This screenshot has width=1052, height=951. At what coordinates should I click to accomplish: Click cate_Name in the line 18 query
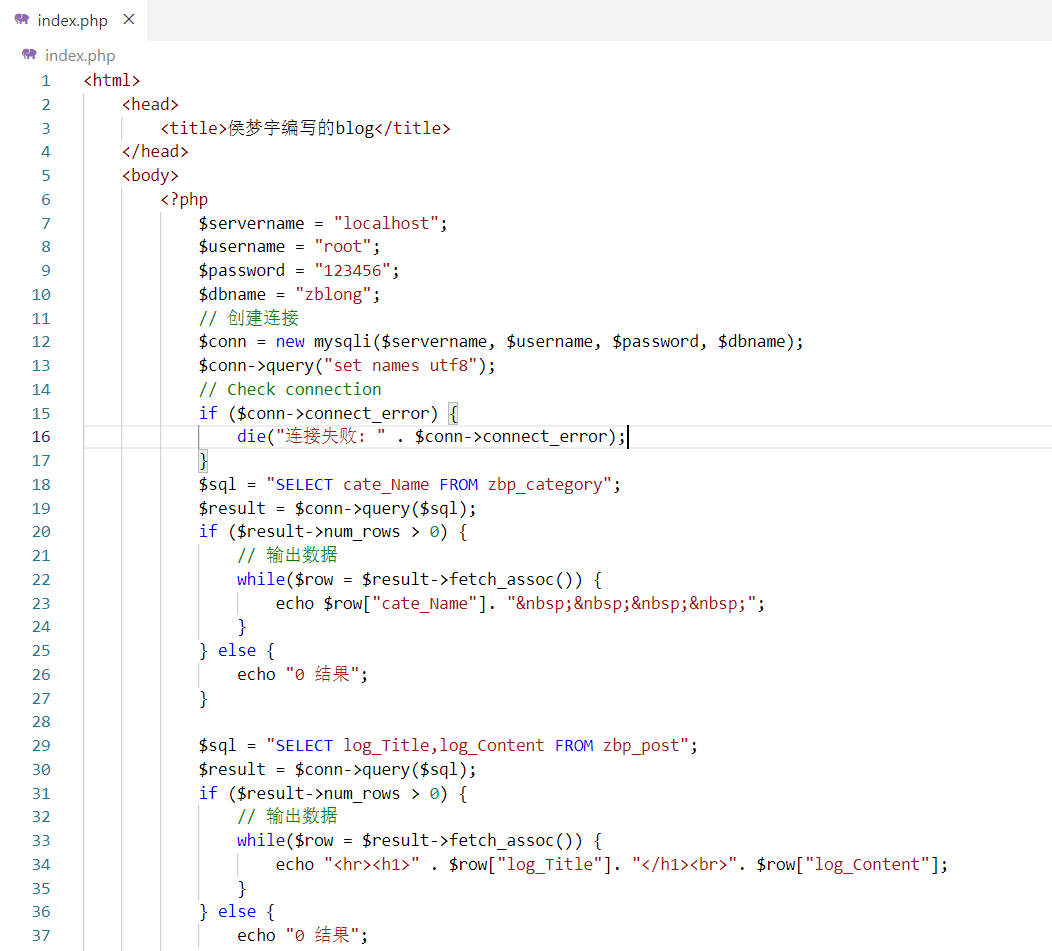[x=386, y=485]
